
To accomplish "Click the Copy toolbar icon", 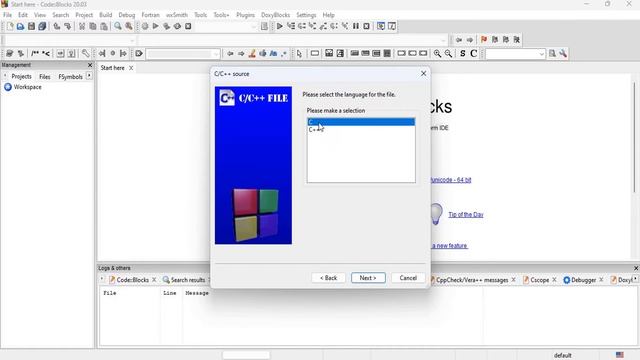I will pyautogui.click(x=93, y=26).
